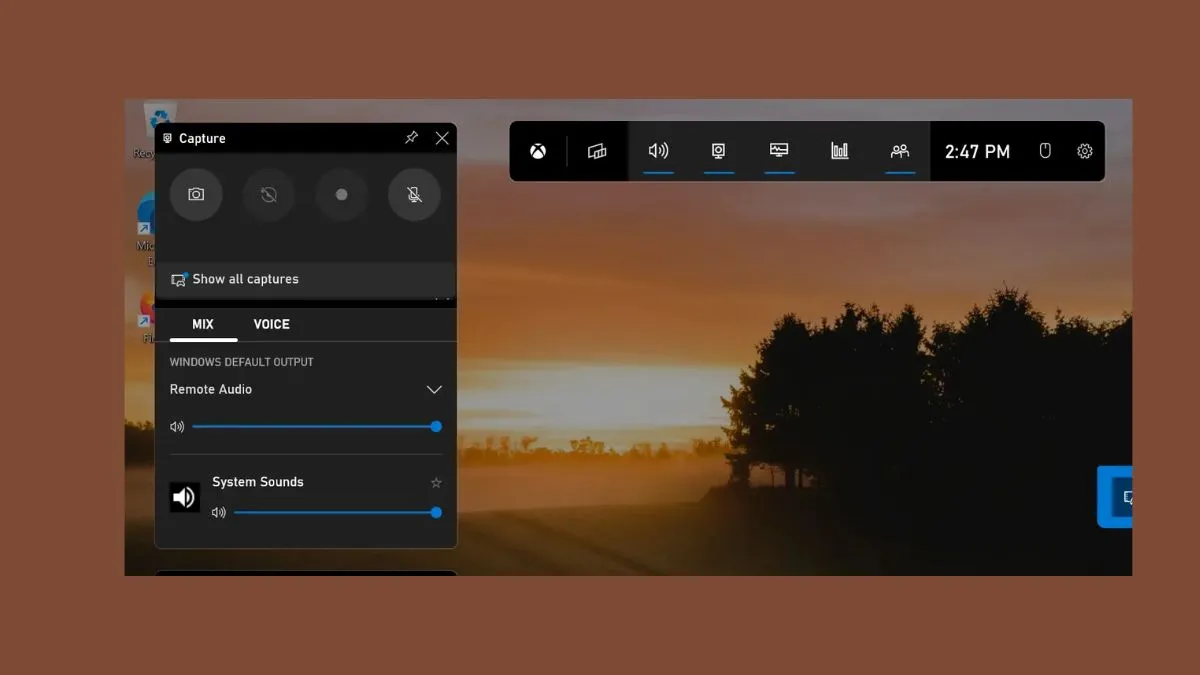Image resolution: width=1200 pixels, height=675 pixels.
Task: Start recording with the record button
Action: tap(341, 195)
